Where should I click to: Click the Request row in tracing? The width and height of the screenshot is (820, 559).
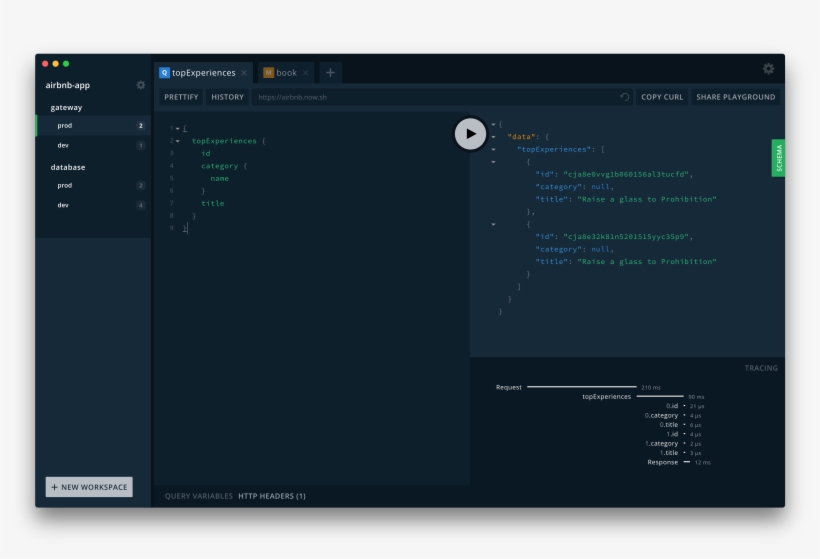(578, 387)
